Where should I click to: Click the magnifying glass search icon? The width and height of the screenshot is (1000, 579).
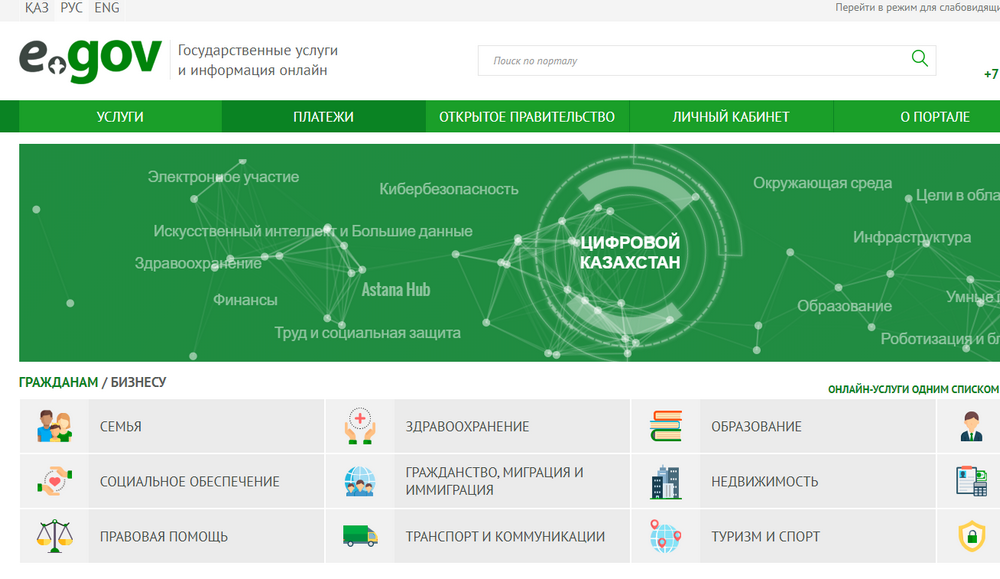[919, 59]
